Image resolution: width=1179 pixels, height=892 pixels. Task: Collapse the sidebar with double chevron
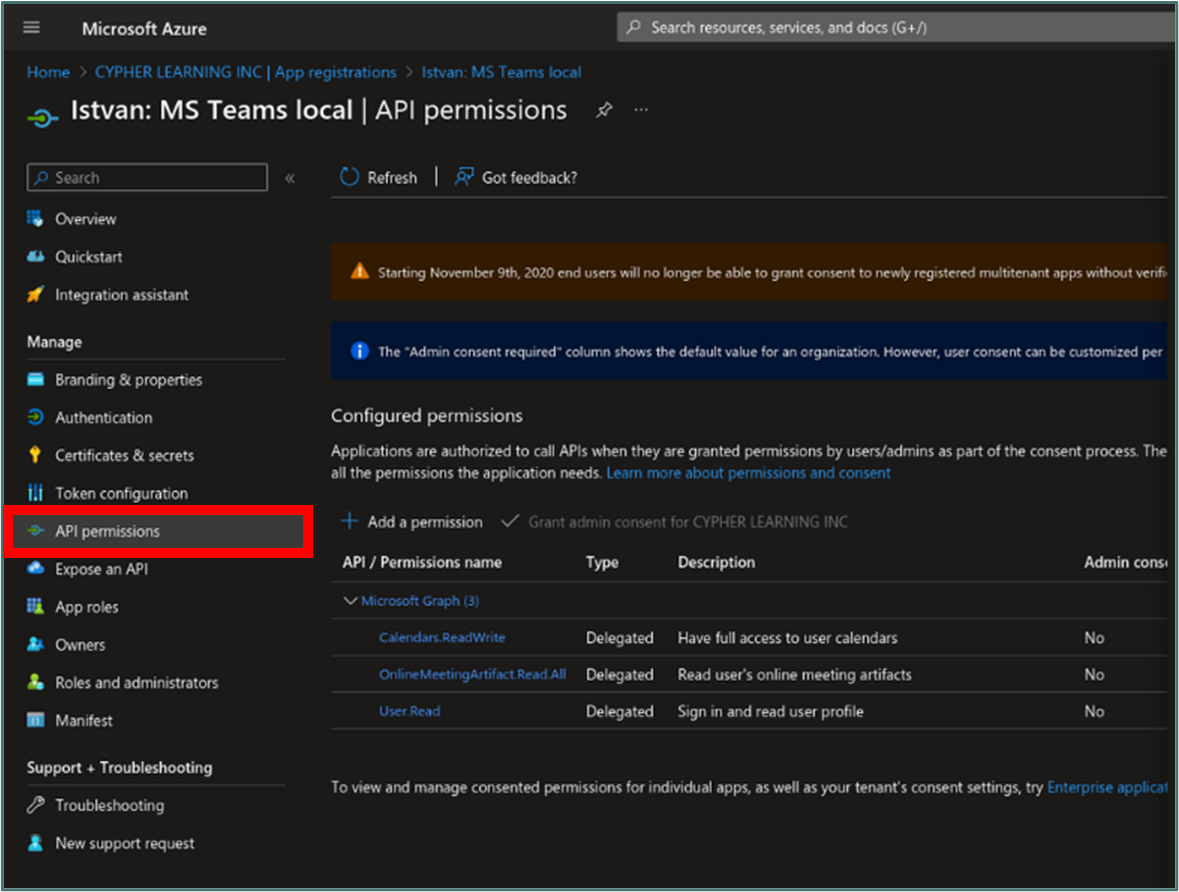(290, 178)
